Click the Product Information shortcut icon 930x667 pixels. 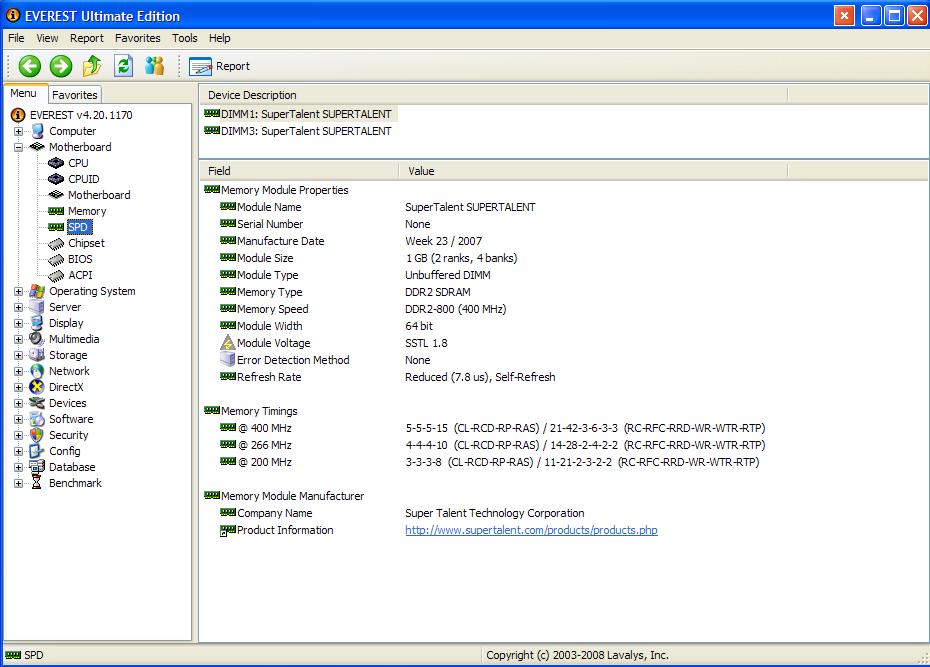pyautogui.click(x=228, y=530)
